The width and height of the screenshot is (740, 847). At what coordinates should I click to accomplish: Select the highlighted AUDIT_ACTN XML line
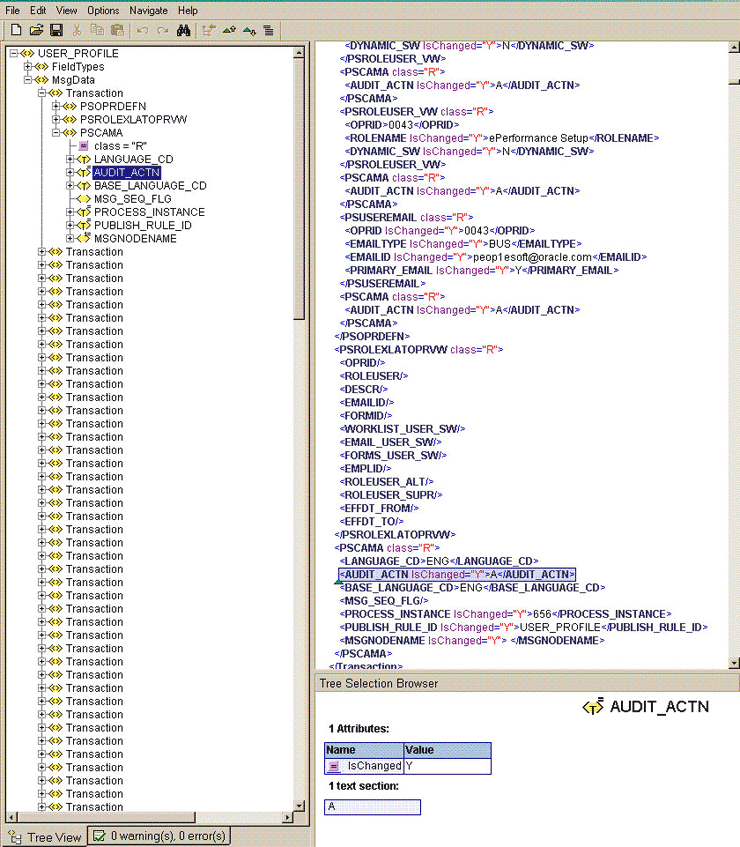(457, 574)
